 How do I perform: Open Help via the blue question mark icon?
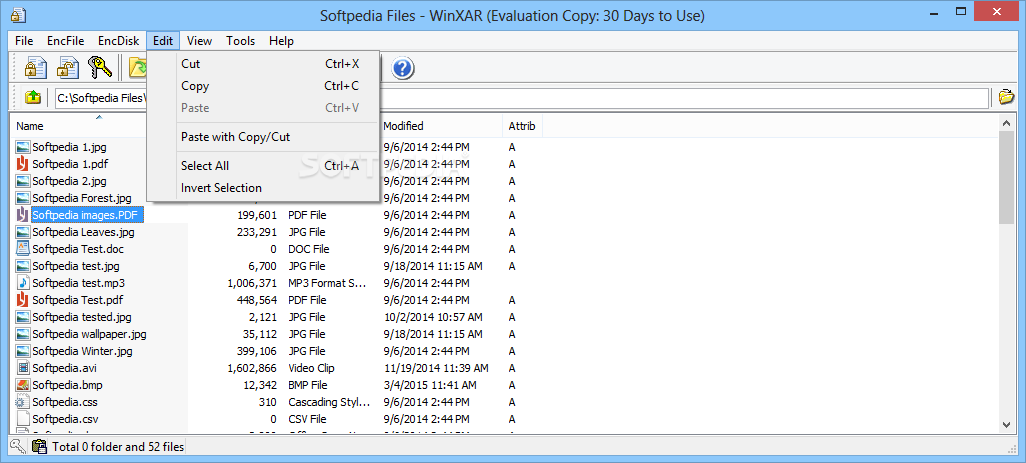(402, 68)
